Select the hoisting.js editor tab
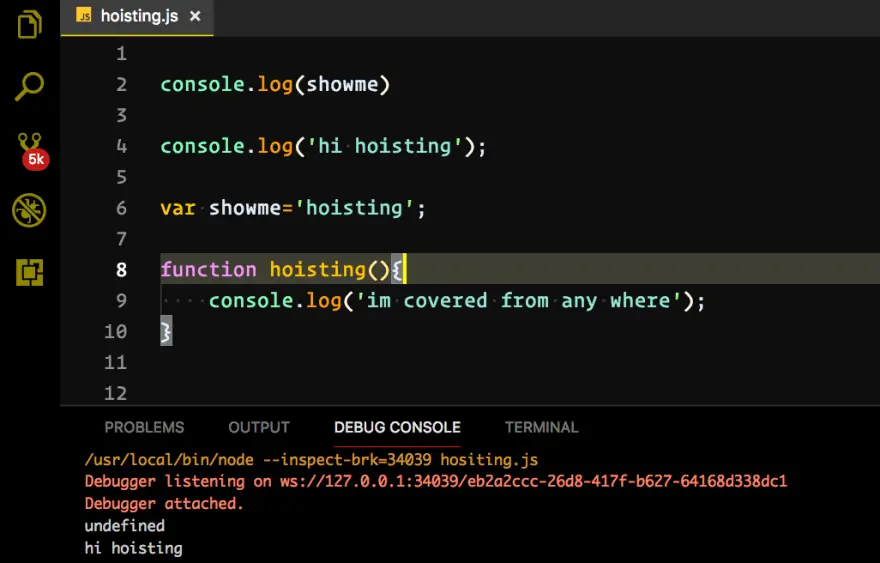 pyautogui.click(x=137, y=17)
